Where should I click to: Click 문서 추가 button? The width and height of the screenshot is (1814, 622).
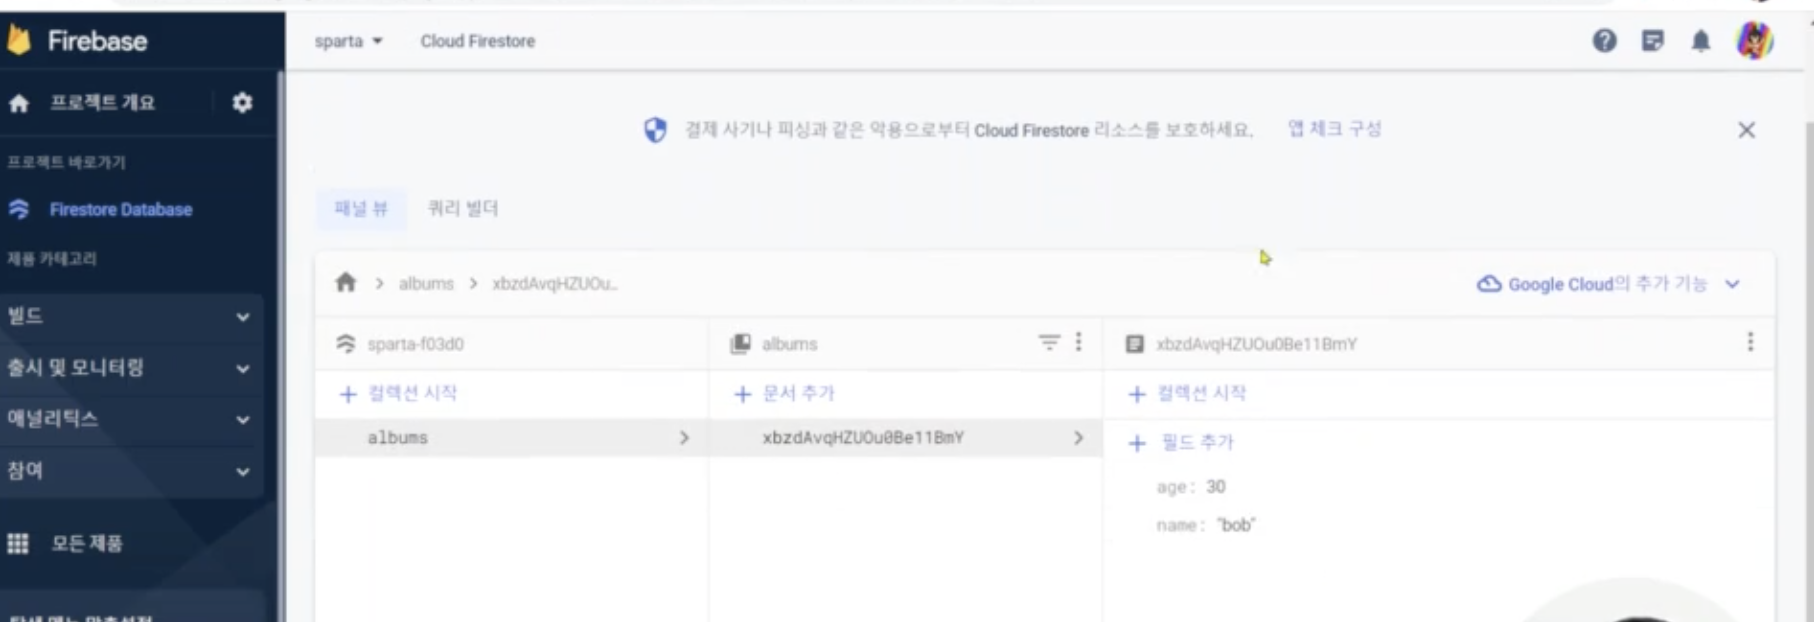click(x=784, y=394)
